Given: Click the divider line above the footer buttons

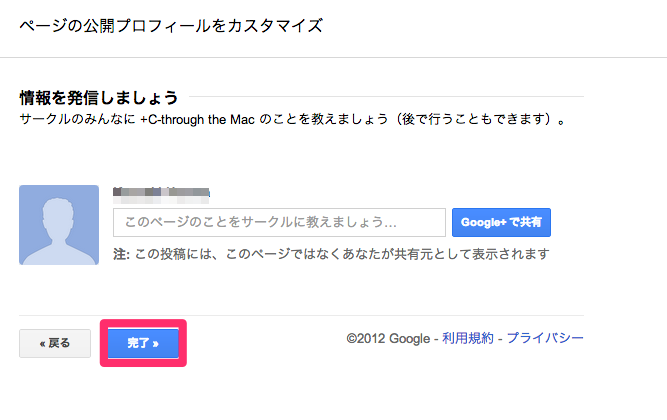Looking at the screenshot, I should point(300,316).
